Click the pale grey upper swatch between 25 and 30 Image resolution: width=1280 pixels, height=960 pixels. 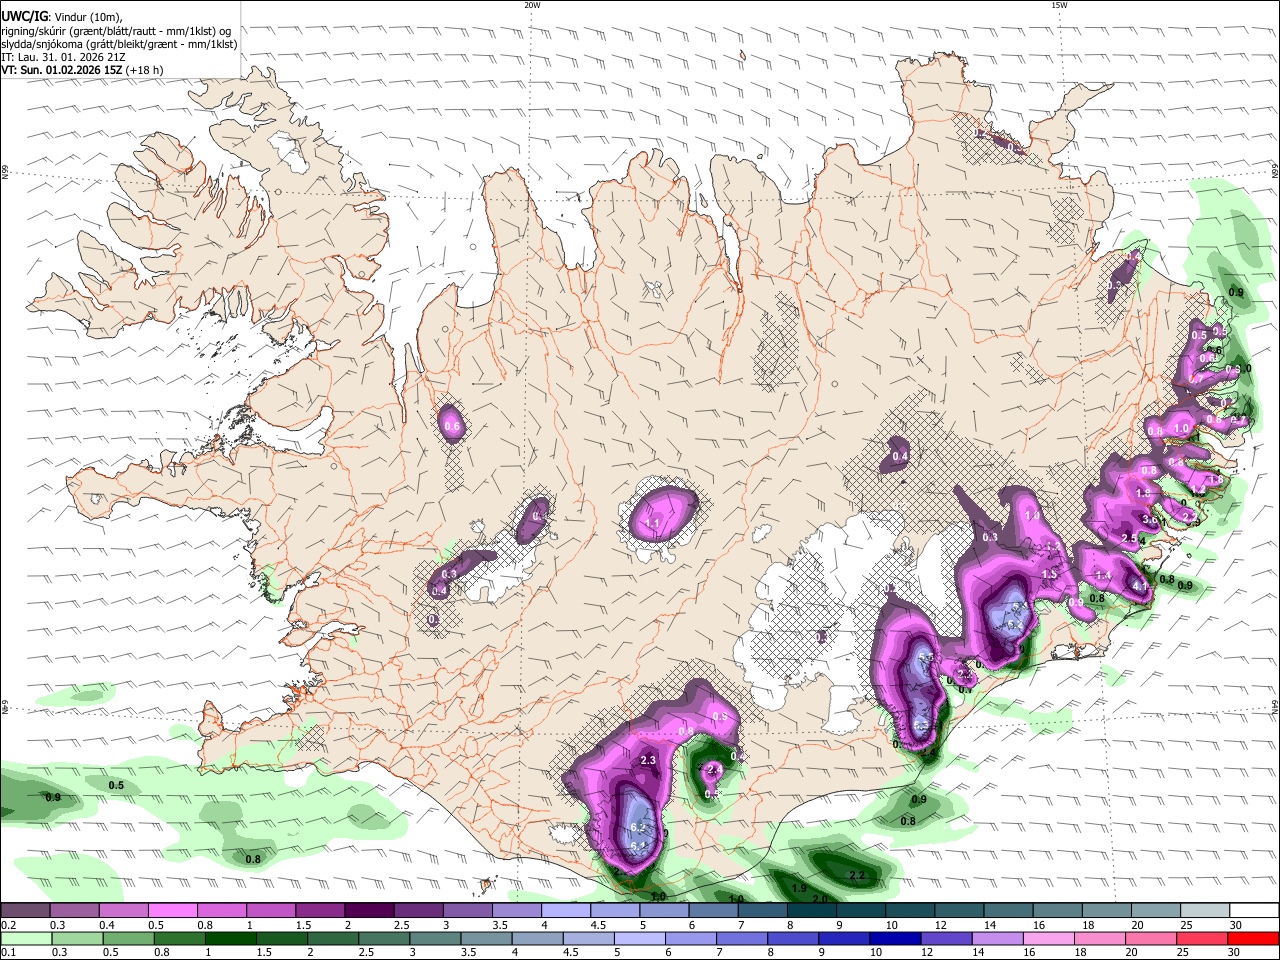1204,910
